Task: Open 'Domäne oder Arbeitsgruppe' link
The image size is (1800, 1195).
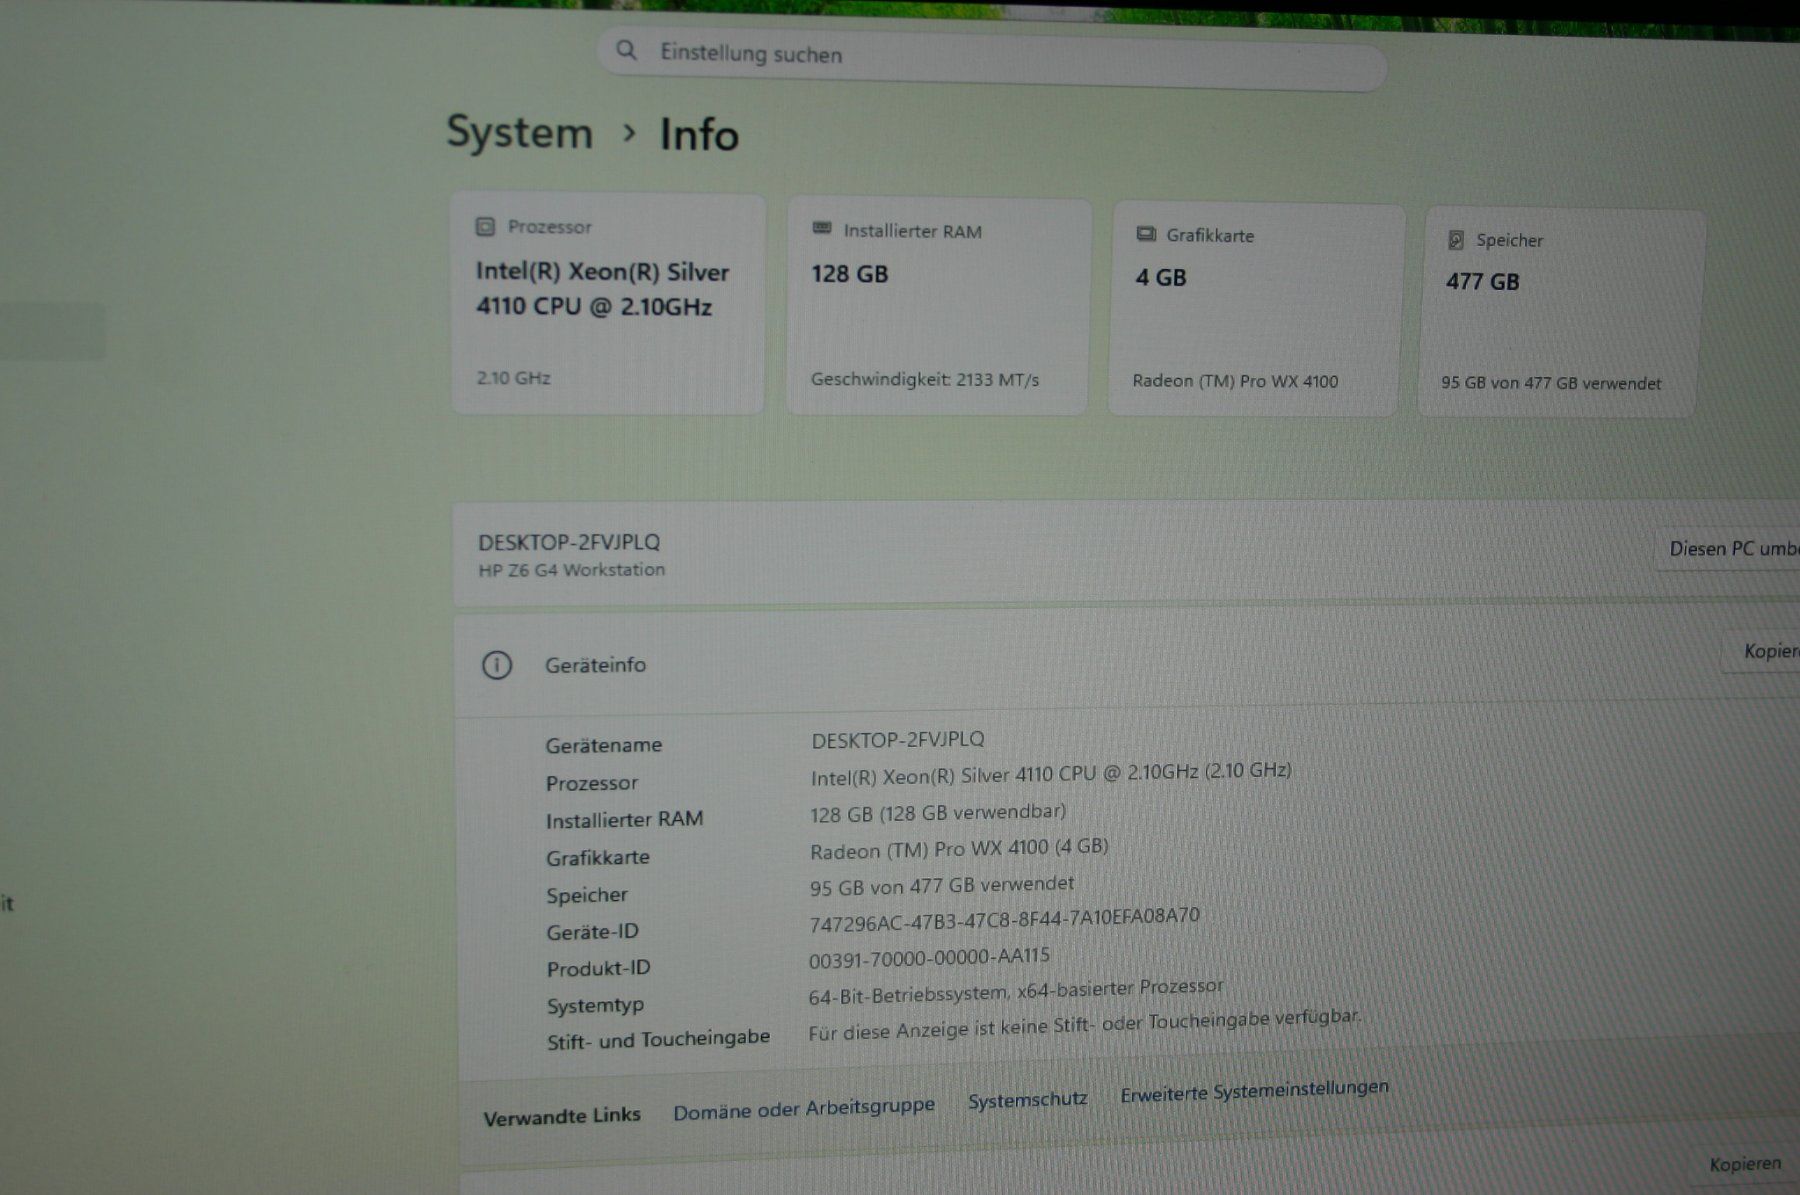Action: 804,1109
